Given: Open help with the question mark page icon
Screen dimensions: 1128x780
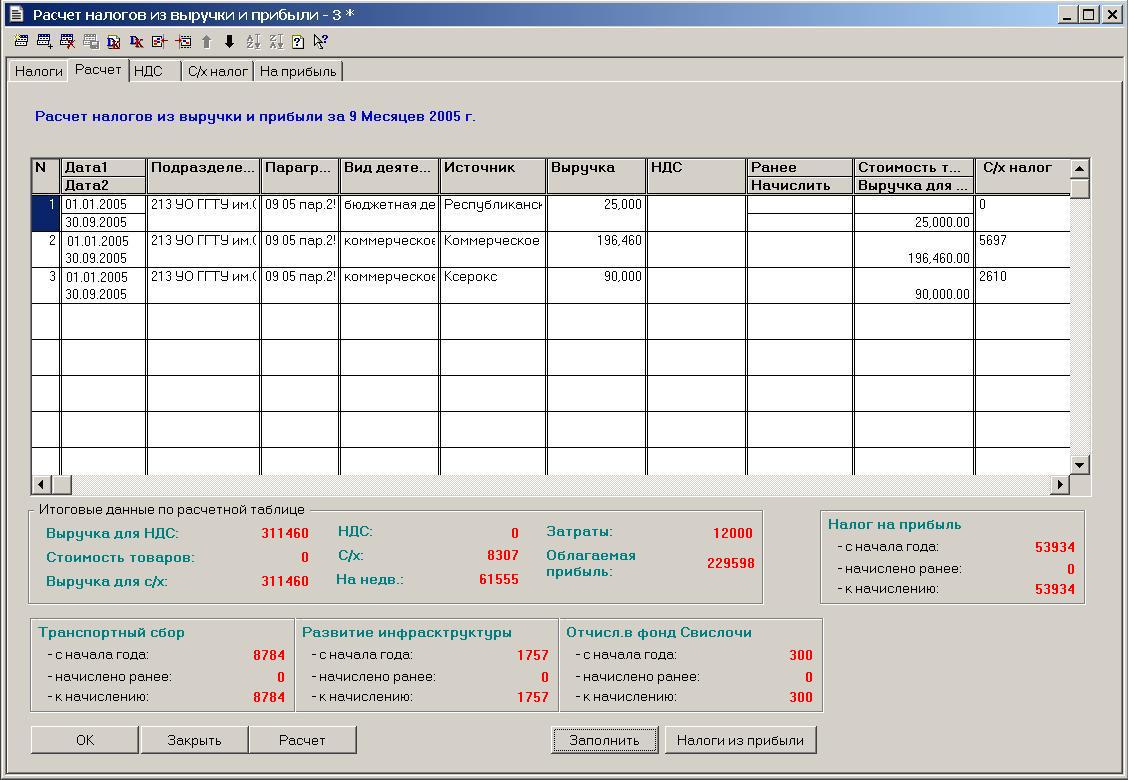Looking at the screenshot, I should point(298,42).
